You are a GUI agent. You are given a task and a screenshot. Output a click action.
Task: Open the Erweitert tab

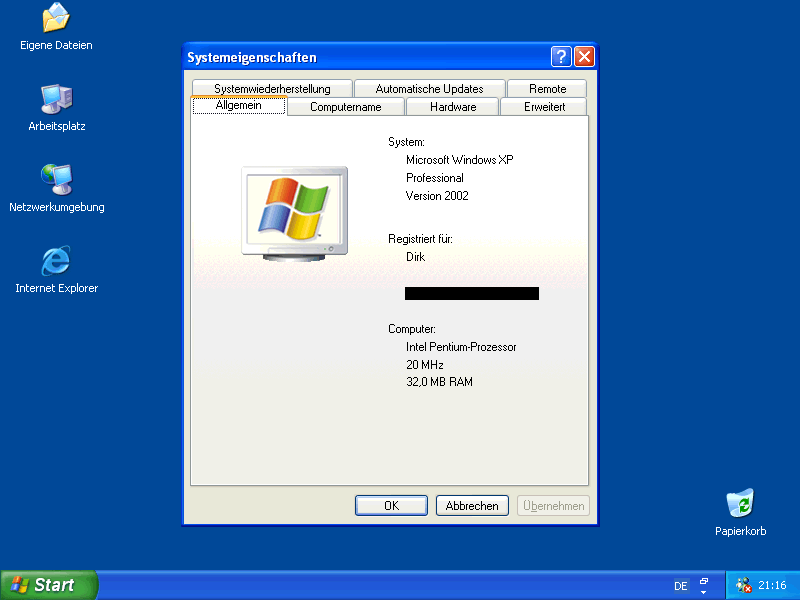tap(544, 107)
